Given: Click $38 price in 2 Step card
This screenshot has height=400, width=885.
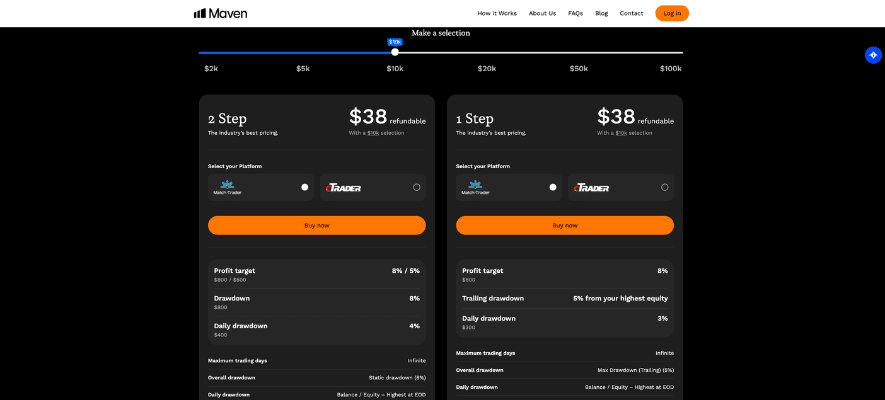Looking at the screenshot, I should pyautogui.click(x=368, y=117).
